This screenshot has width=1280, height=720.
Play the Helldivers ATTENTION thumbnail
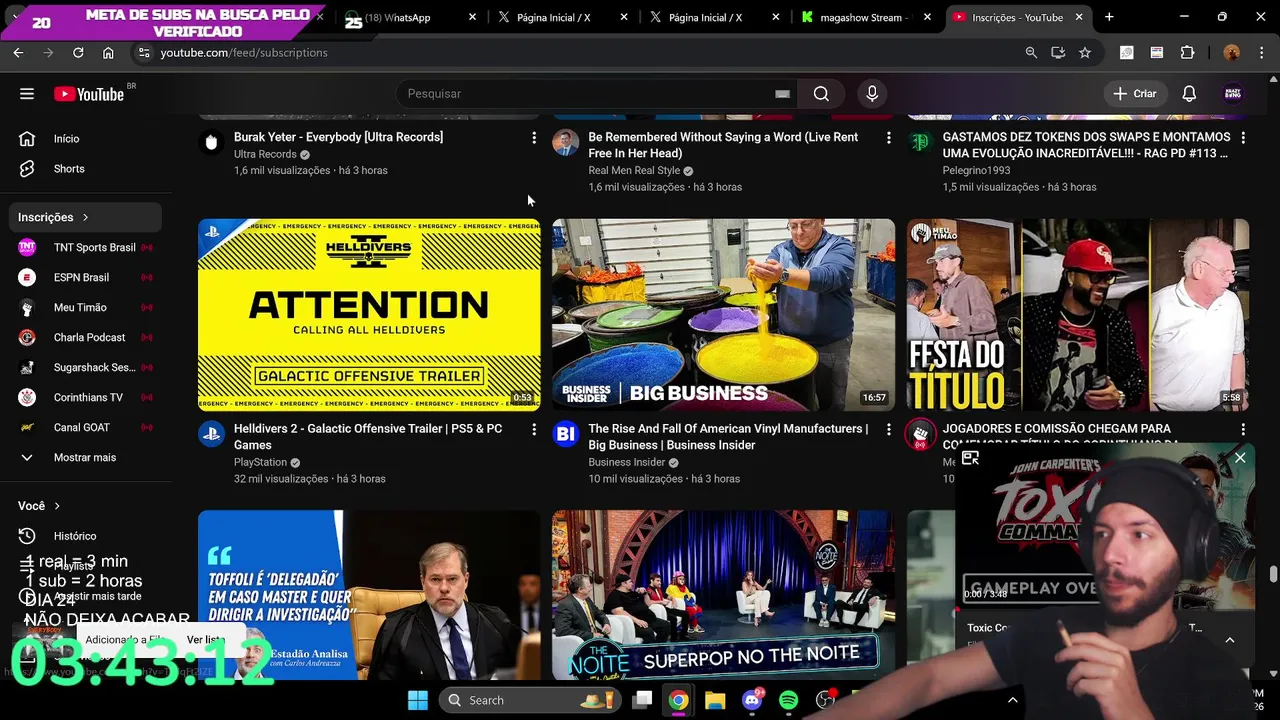point(369,315)
